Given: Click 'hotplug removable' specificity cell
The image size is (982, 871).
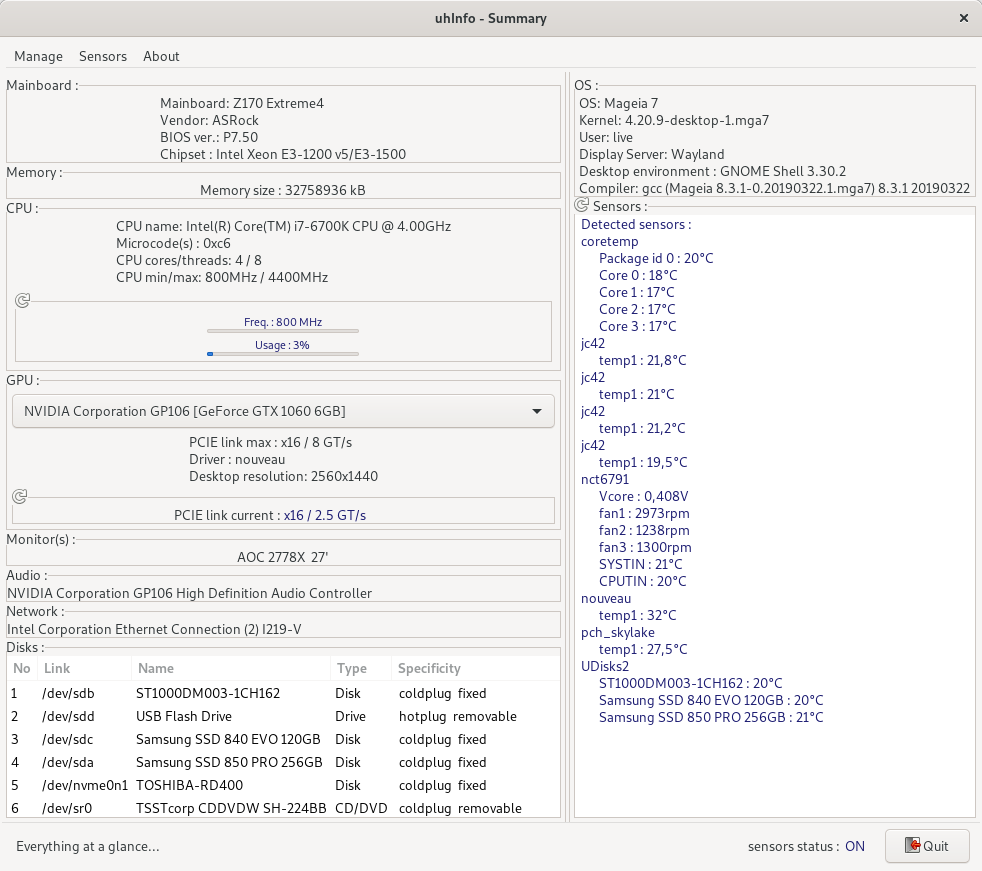Looking at the screenshot, I should pos(458,716).
